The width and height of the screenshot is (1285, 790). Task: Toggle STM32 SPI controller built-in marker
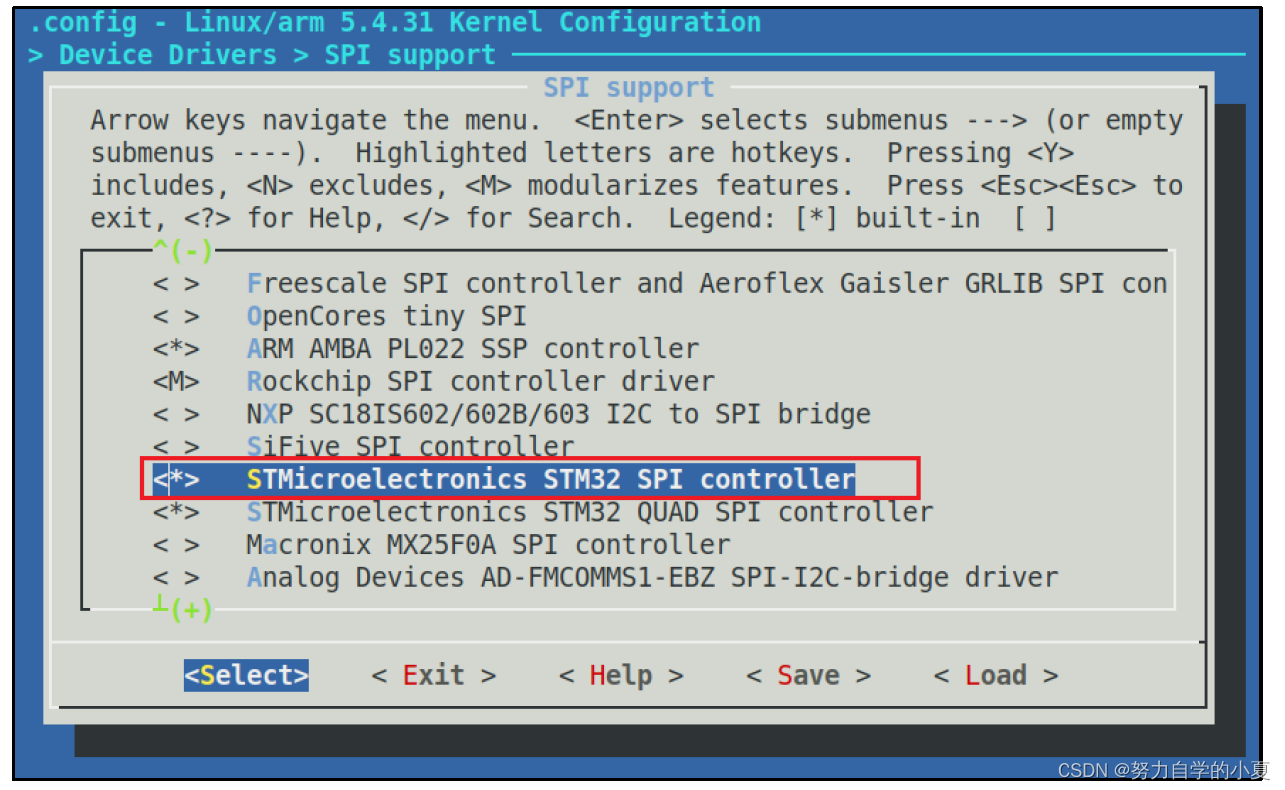(x=176, y=480)
